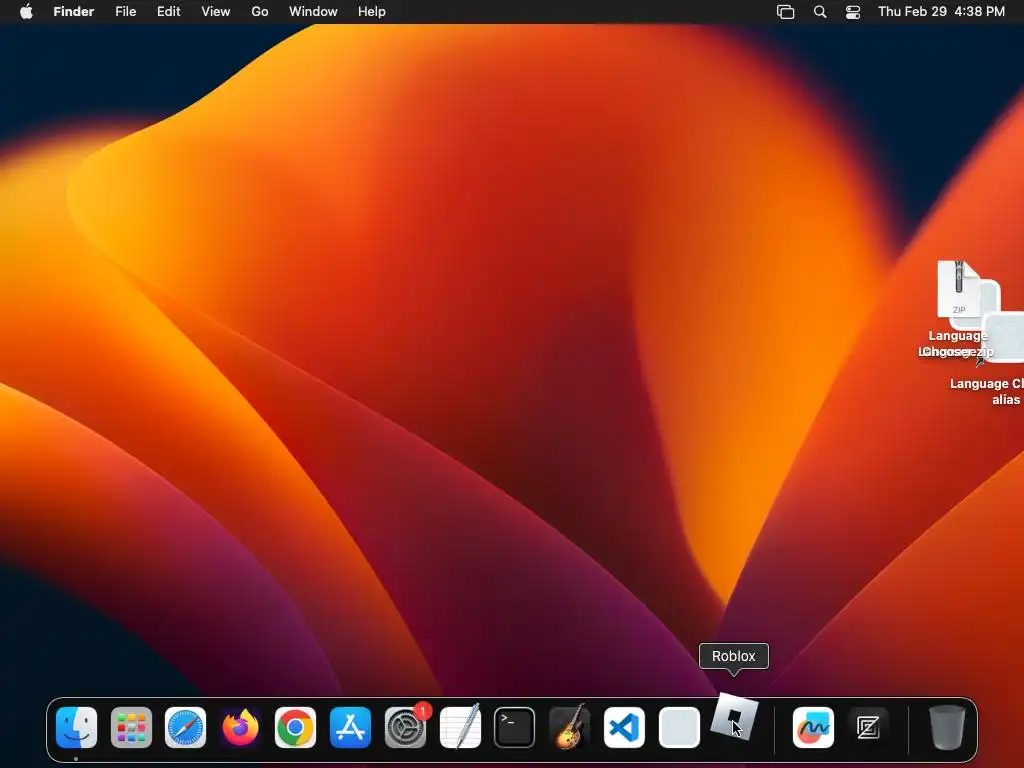This screenshot has width=1024, height=768.
Task: Launch Roblox from the Dock
Action: click(734, 717)
